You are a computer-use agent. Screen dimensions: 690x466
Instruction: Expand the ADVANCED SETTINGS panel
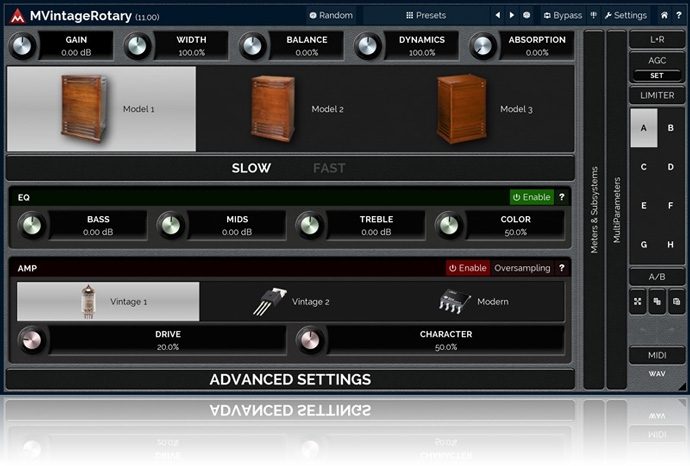point(290,379)
